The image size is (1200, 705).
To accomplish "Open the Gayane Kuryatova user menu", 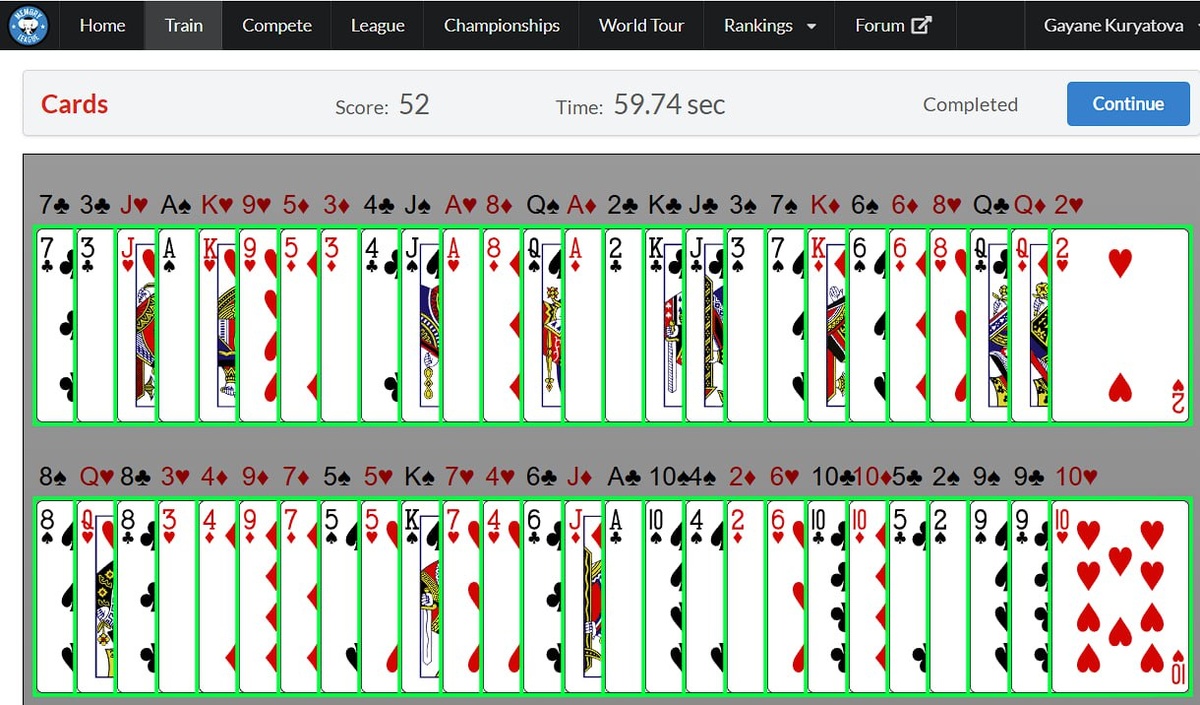I will pyautogui.click(x=1112, y=25).
